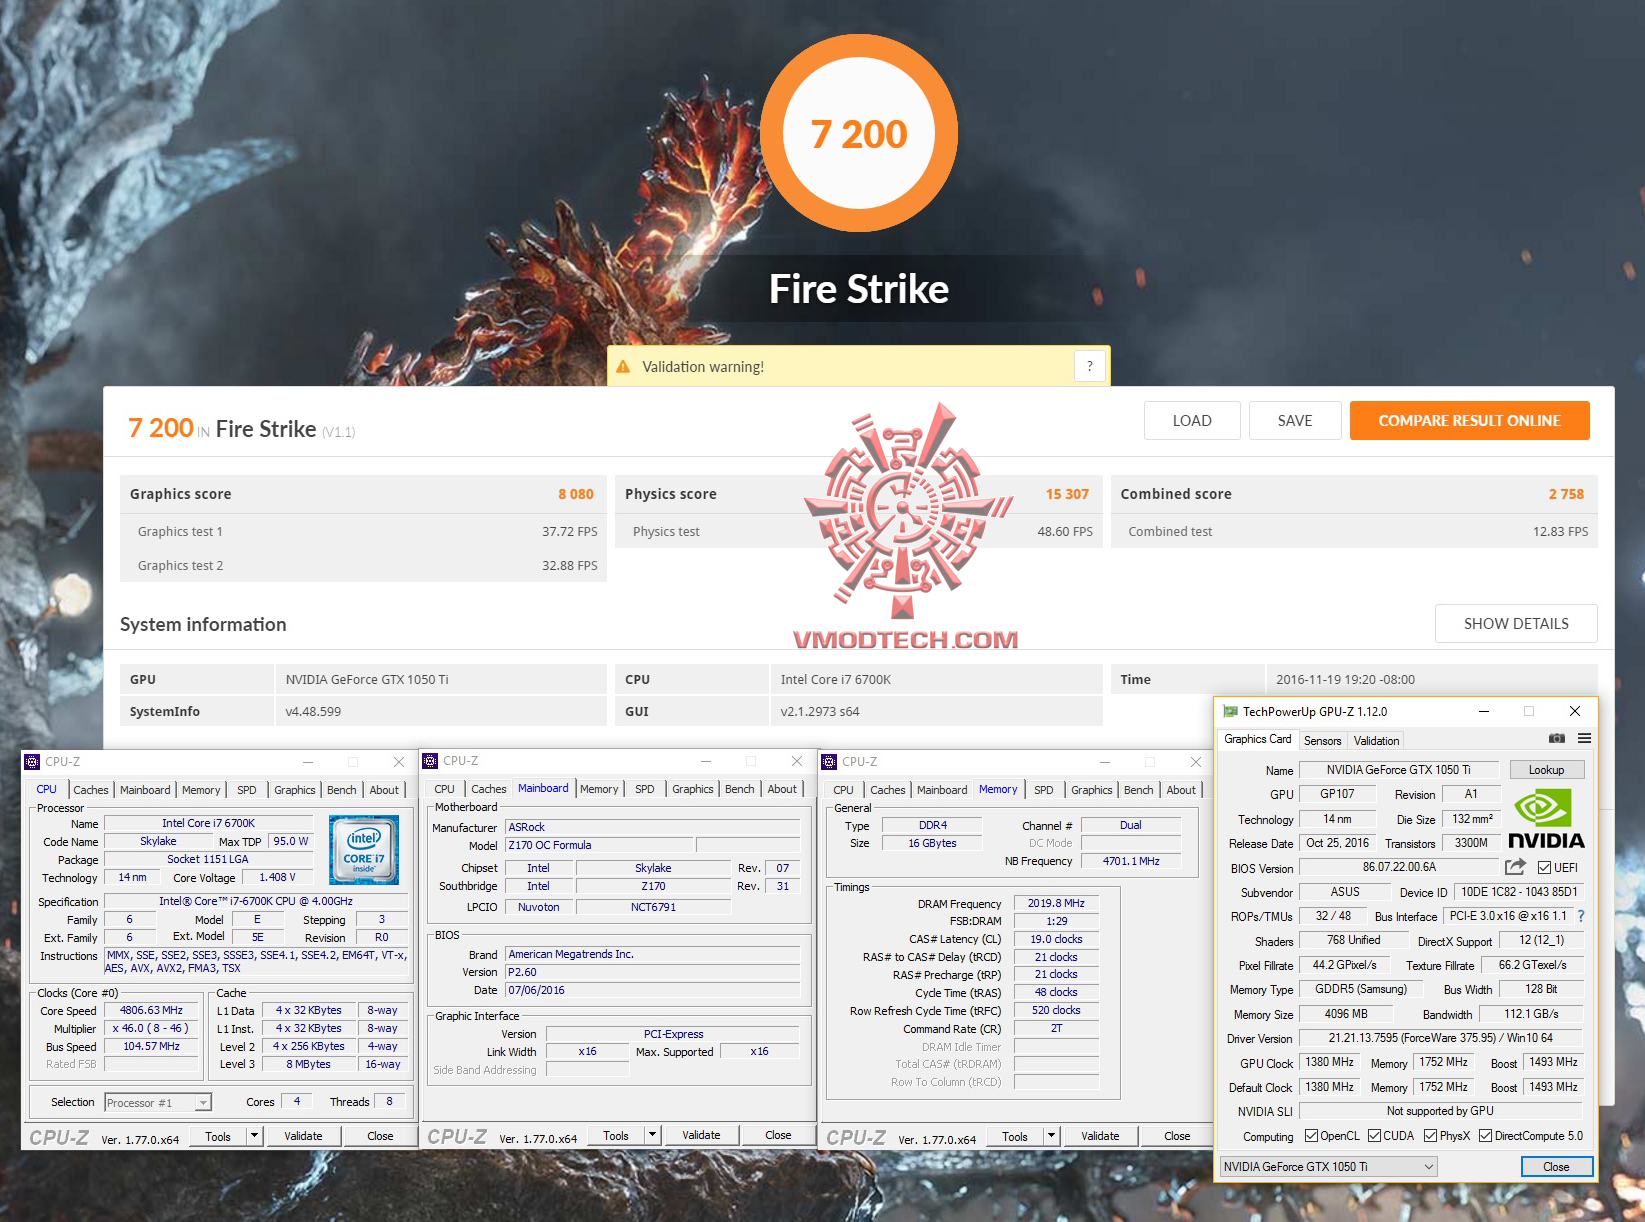Click Tools button in CPU-Z Motherboard window
1645x1222 pixels.
pos(616,1135)
